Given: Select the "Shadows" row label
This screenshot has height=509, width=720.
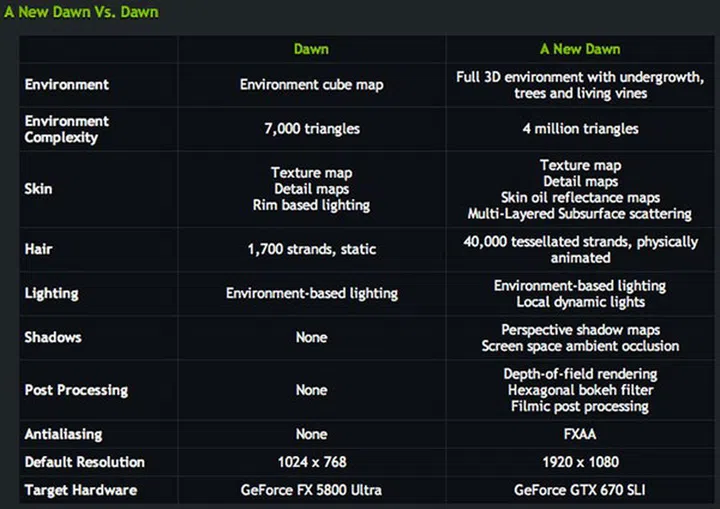Looking at the screenshot, I should tap(53, 338).
